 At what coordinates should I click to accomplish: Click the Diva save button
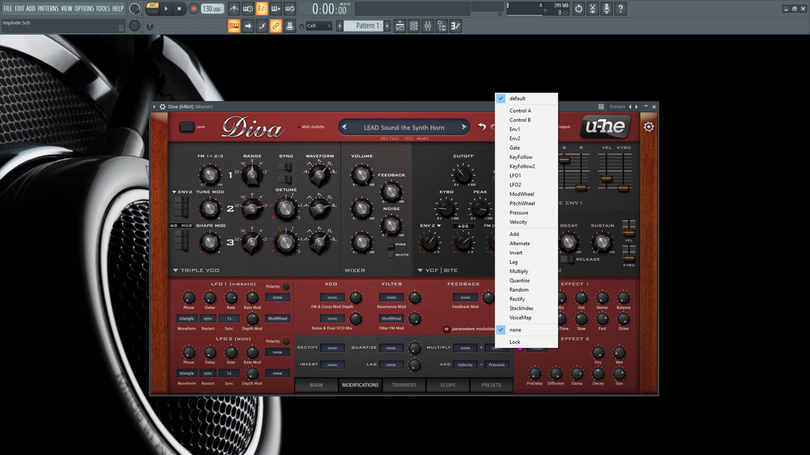186,127
